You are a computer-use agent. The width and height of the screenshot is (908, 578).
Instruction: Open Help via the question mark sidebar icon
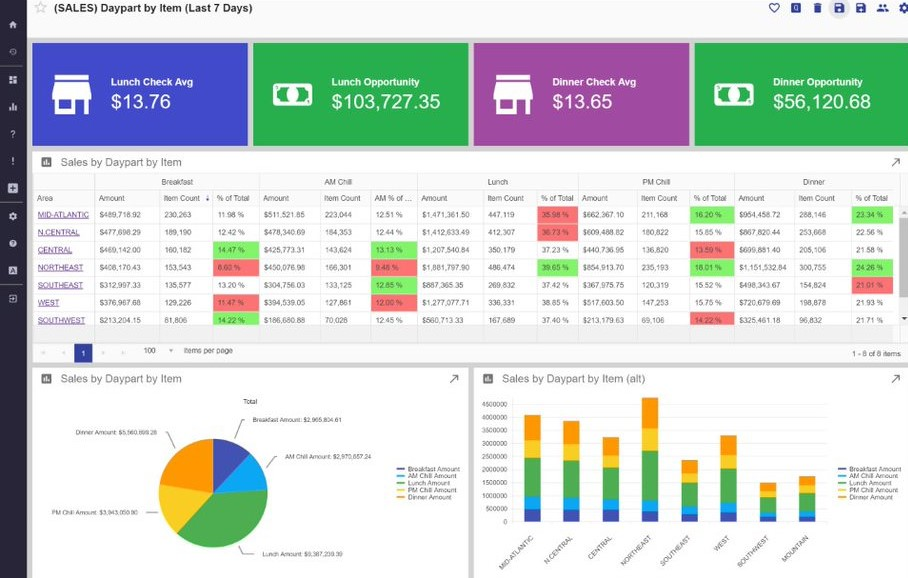(x=14, y=131)
